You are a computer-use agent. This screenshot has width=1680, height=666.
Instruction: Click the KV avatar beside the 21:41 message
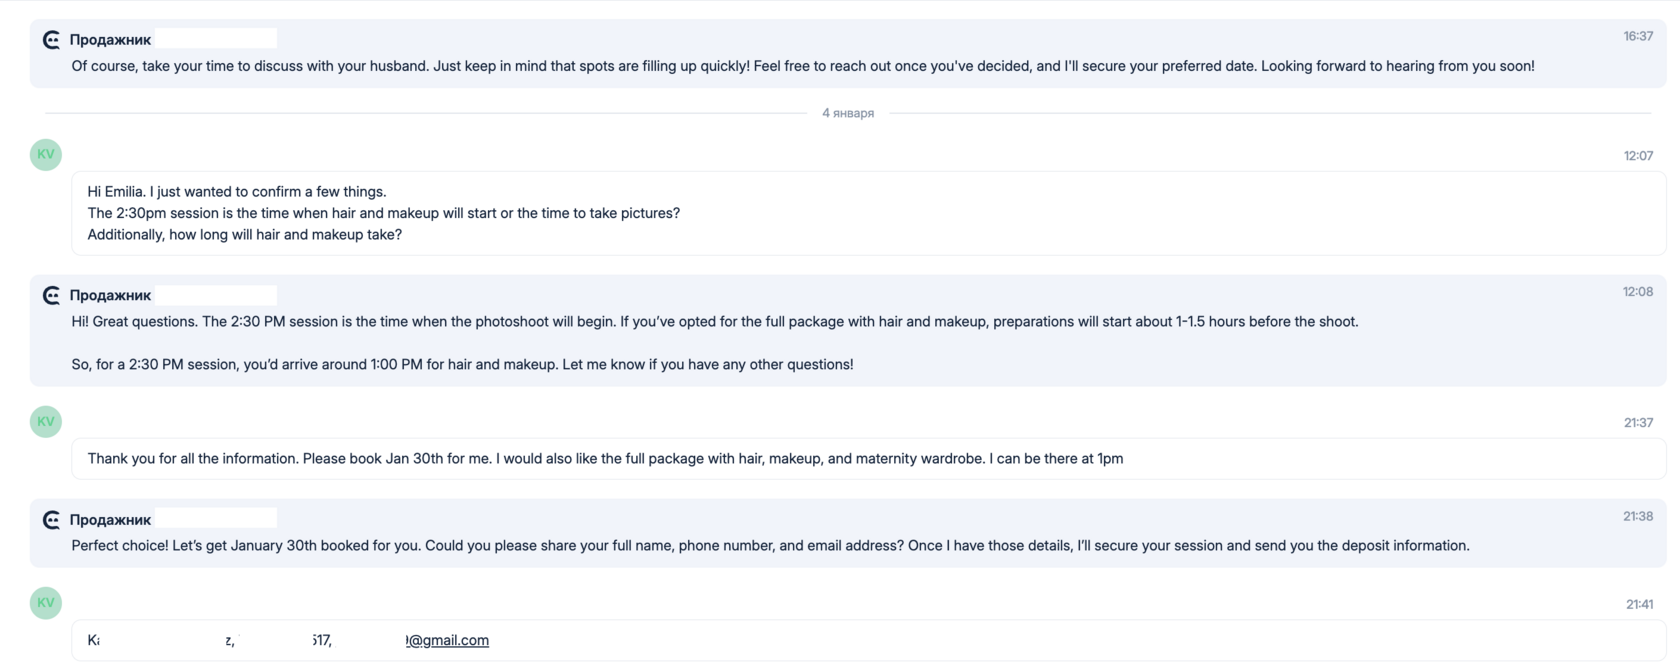[46, 602]
